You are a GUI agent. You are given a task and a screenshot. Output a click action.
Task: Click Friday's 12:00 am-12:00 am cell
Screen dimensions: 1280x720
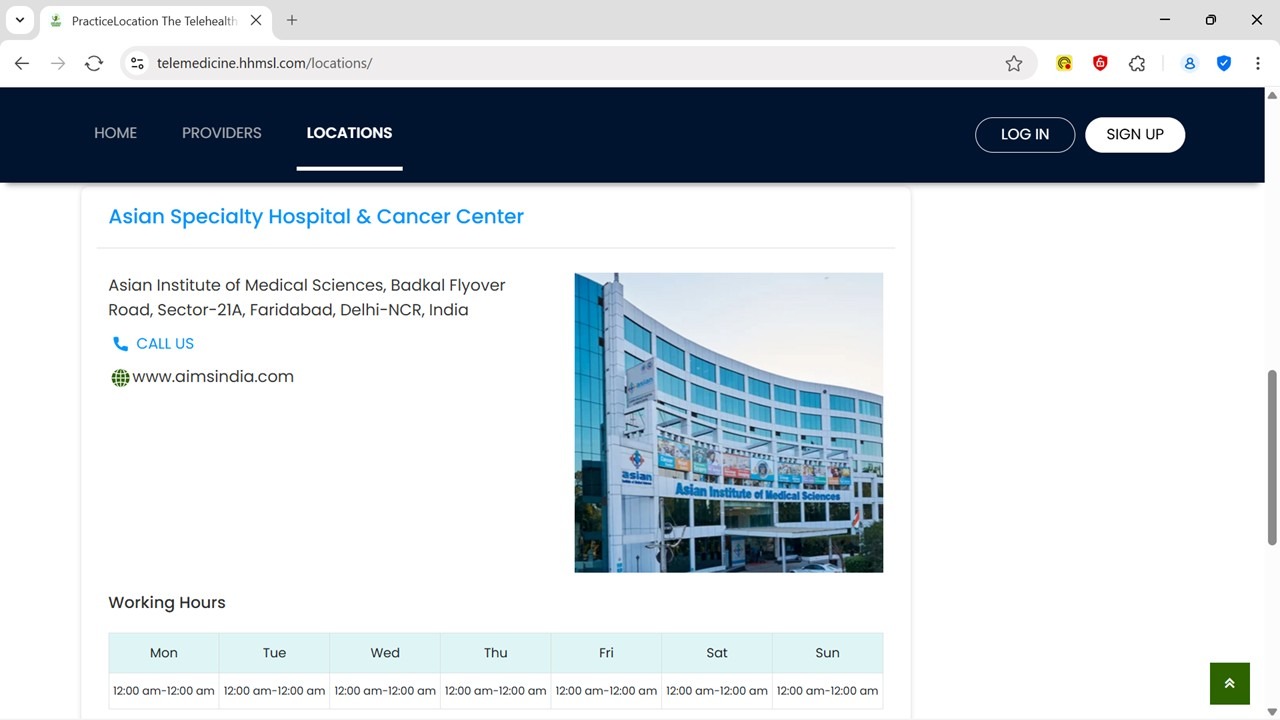click(606, 691)
